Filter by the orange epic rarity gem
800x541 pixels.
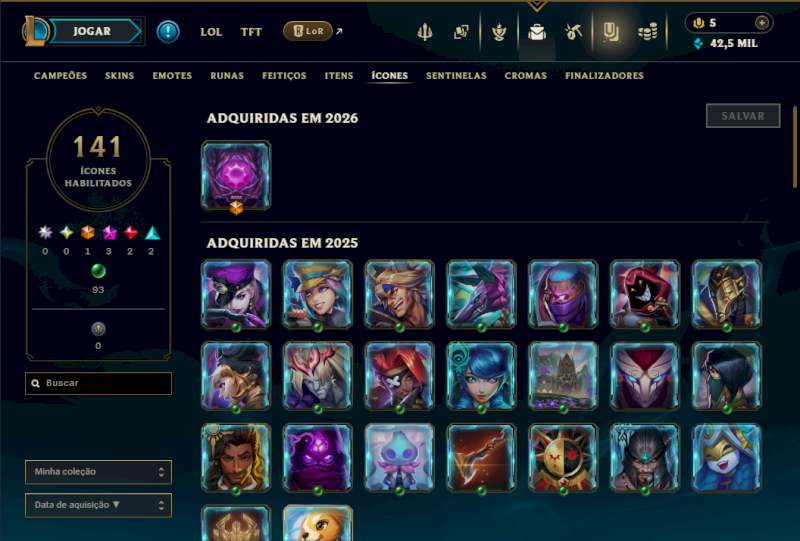click(88, 233)
